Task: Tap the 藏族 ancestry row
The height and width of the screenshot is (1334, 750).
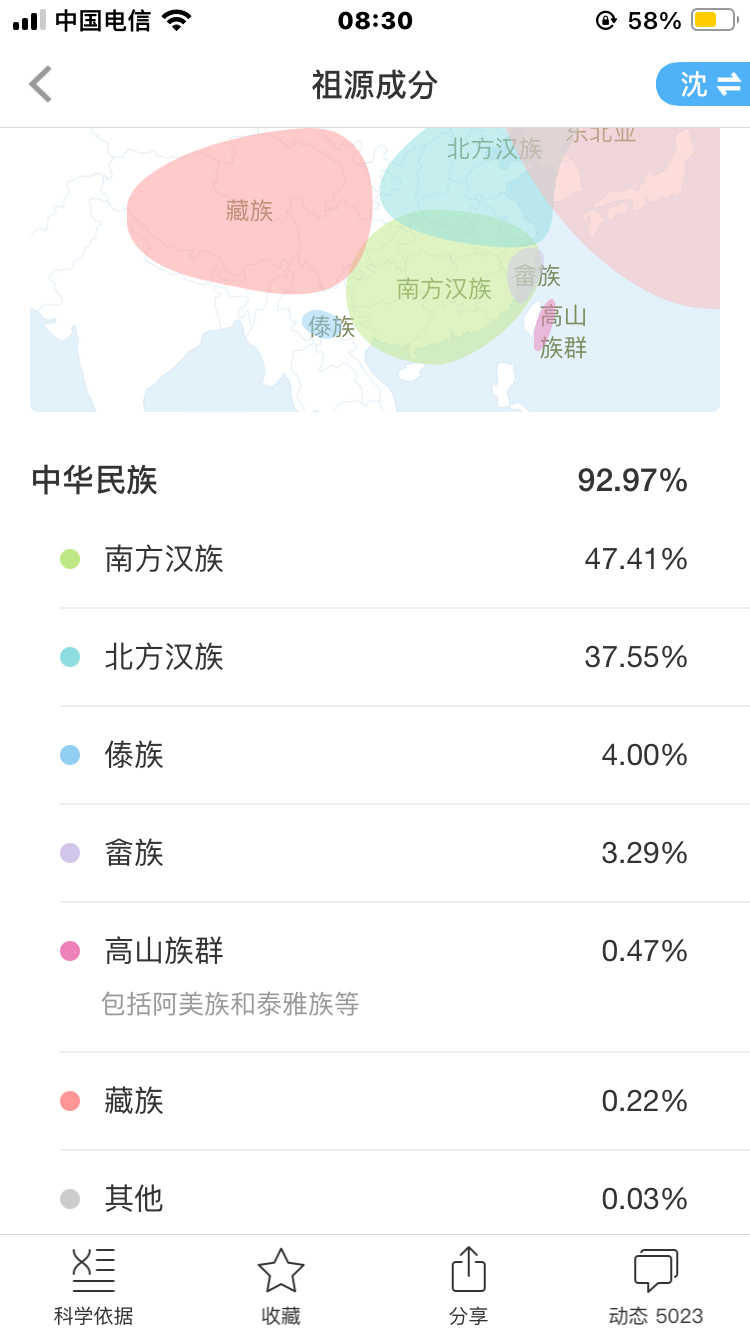Action: (375, 1101)
